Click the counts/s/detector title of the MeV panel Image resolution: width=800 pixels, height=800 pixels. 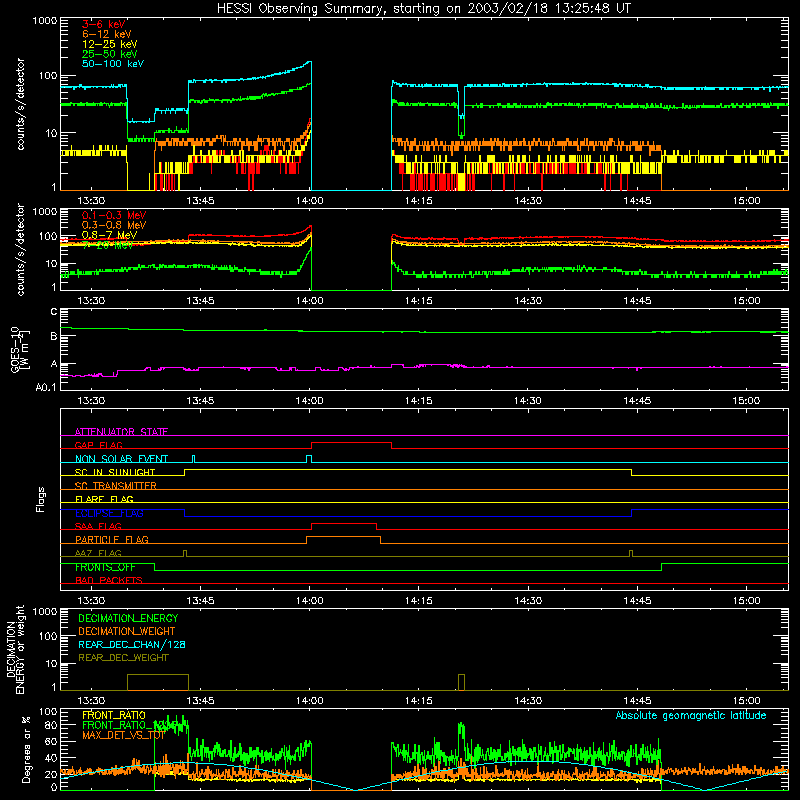coord(20,250)
